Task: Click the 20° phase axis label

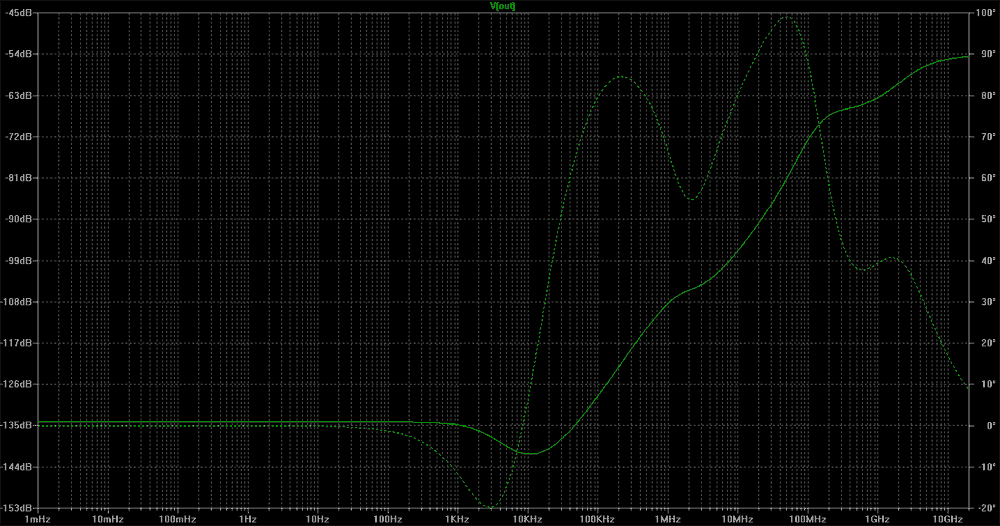Action: [x=989, y=343]
